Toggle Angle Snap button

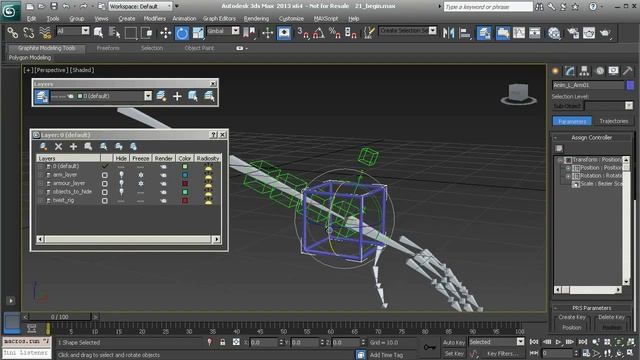tap(319, 33)
